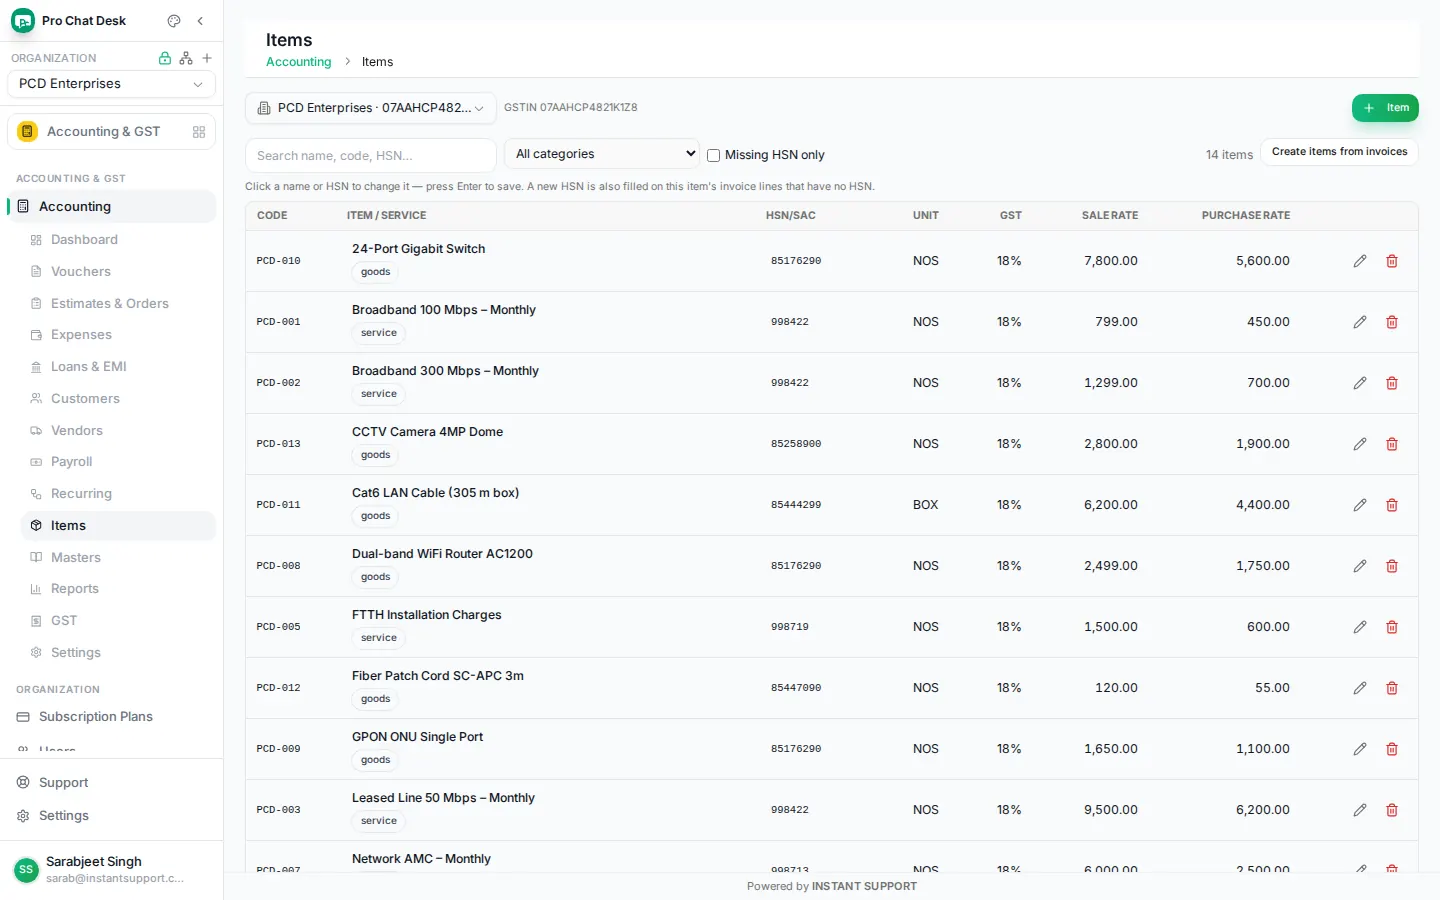Open the organization hierarchy icon
Viewport: 1440px width, 900px height.
[186, 58]
